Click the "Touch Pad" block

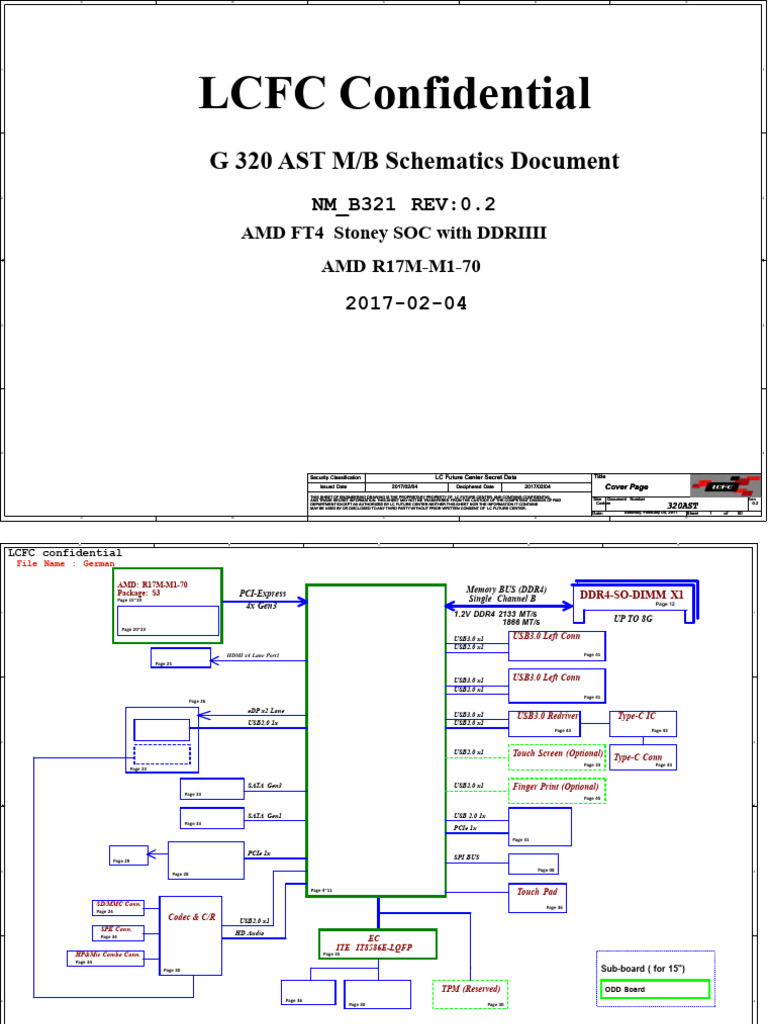[537, 897]
